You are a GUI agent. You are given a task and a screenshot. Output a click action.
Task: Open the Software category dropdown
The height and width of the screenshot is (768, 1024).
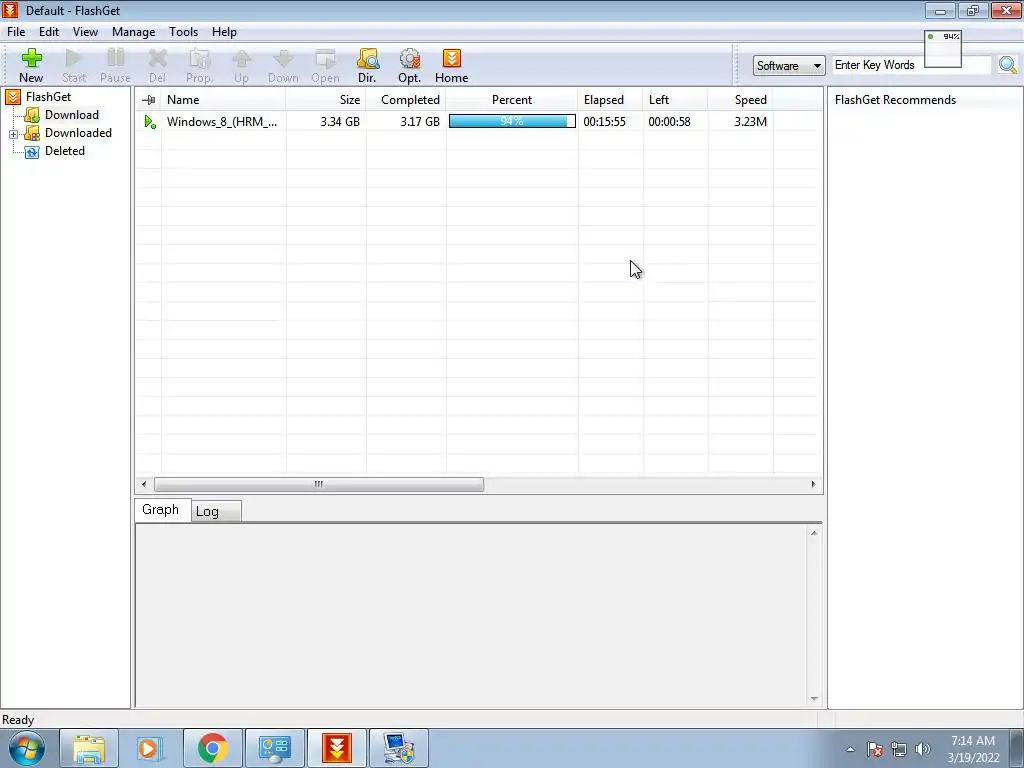coord(789,66)
